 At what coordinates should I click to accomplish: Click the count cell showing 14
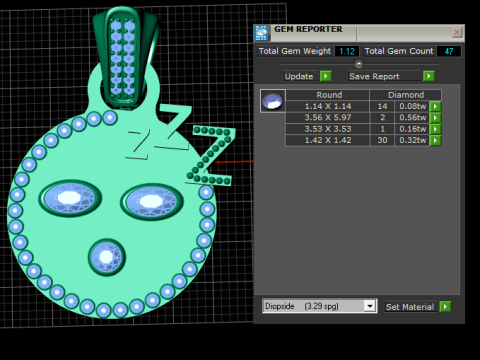coord(382,106)
